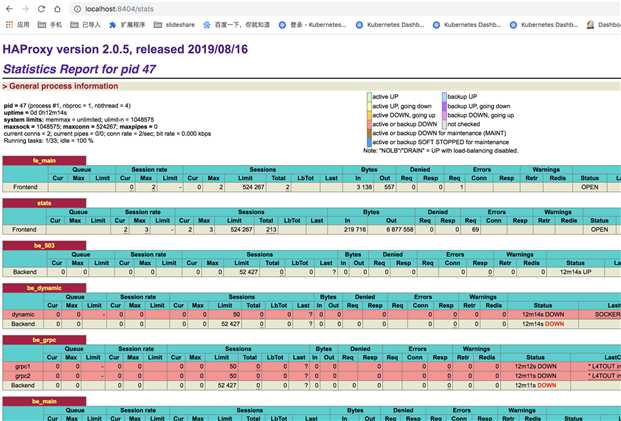Click the Session rate header in fe_main table
The image size is (621, 421).
[x=149, y=170]
